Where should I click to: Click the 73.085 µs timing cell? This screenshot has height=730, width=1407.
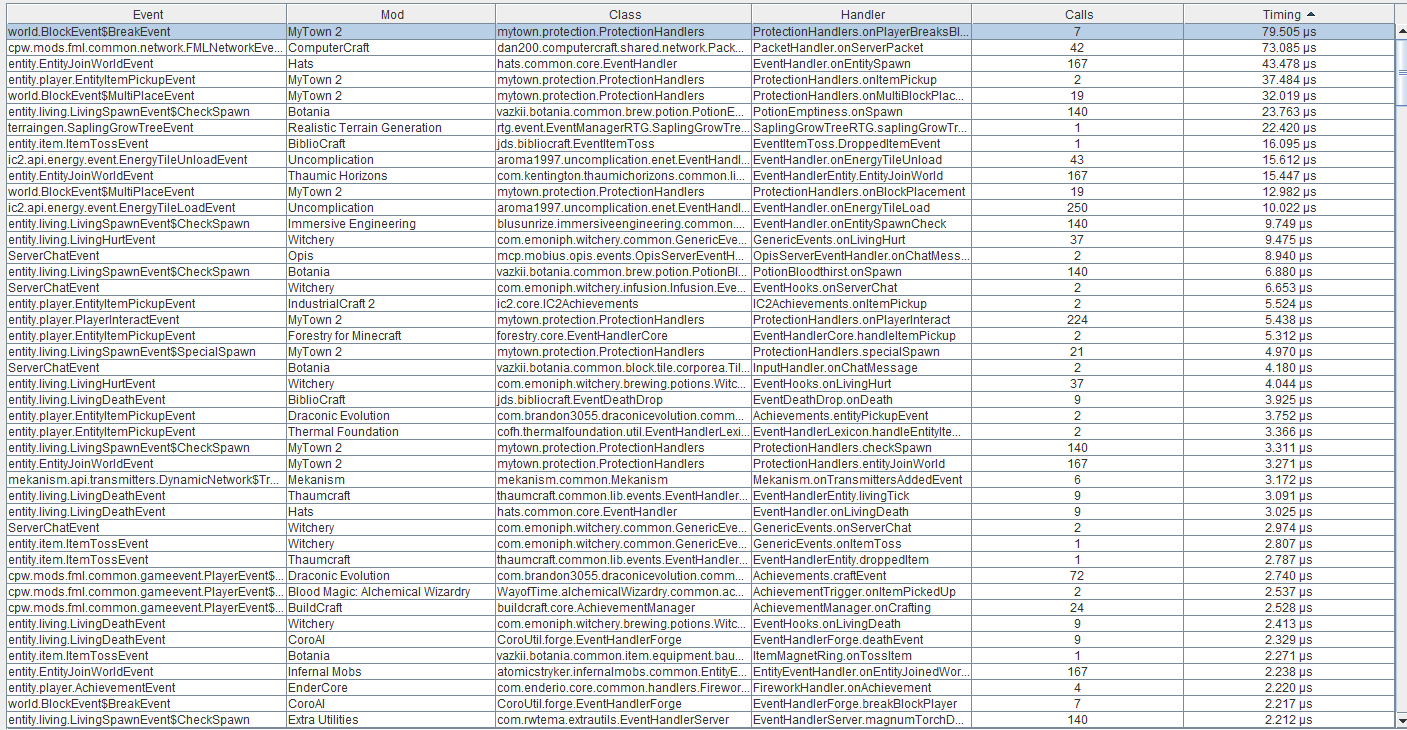(x=1289, y=48)
